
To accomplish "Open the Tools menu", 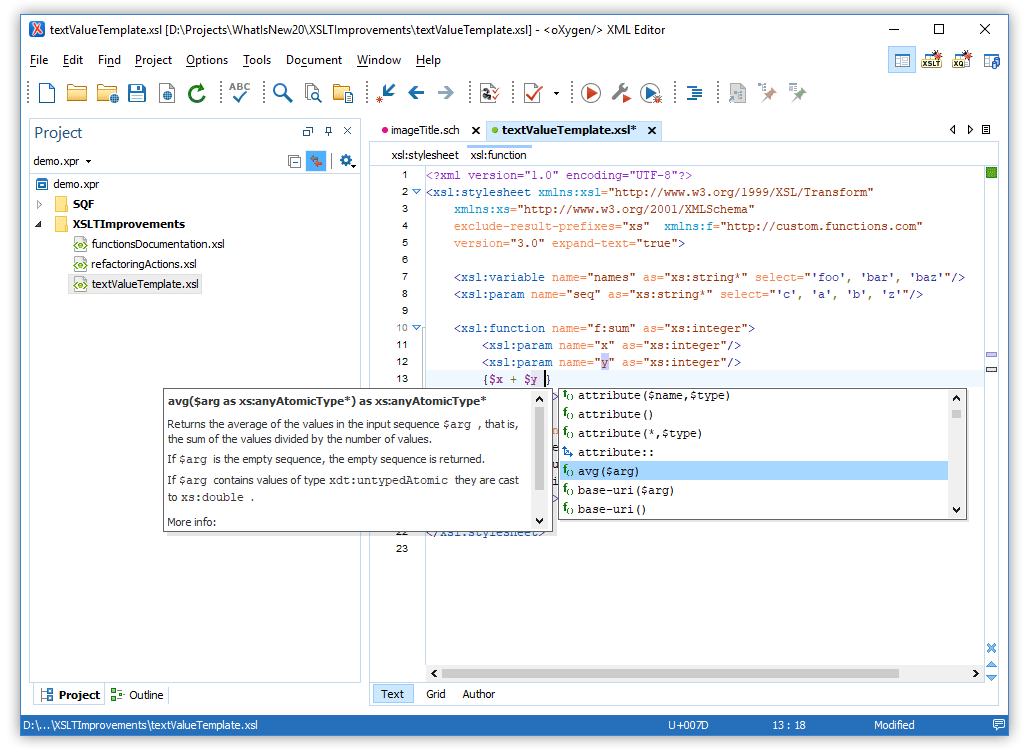I will (257, 60).
